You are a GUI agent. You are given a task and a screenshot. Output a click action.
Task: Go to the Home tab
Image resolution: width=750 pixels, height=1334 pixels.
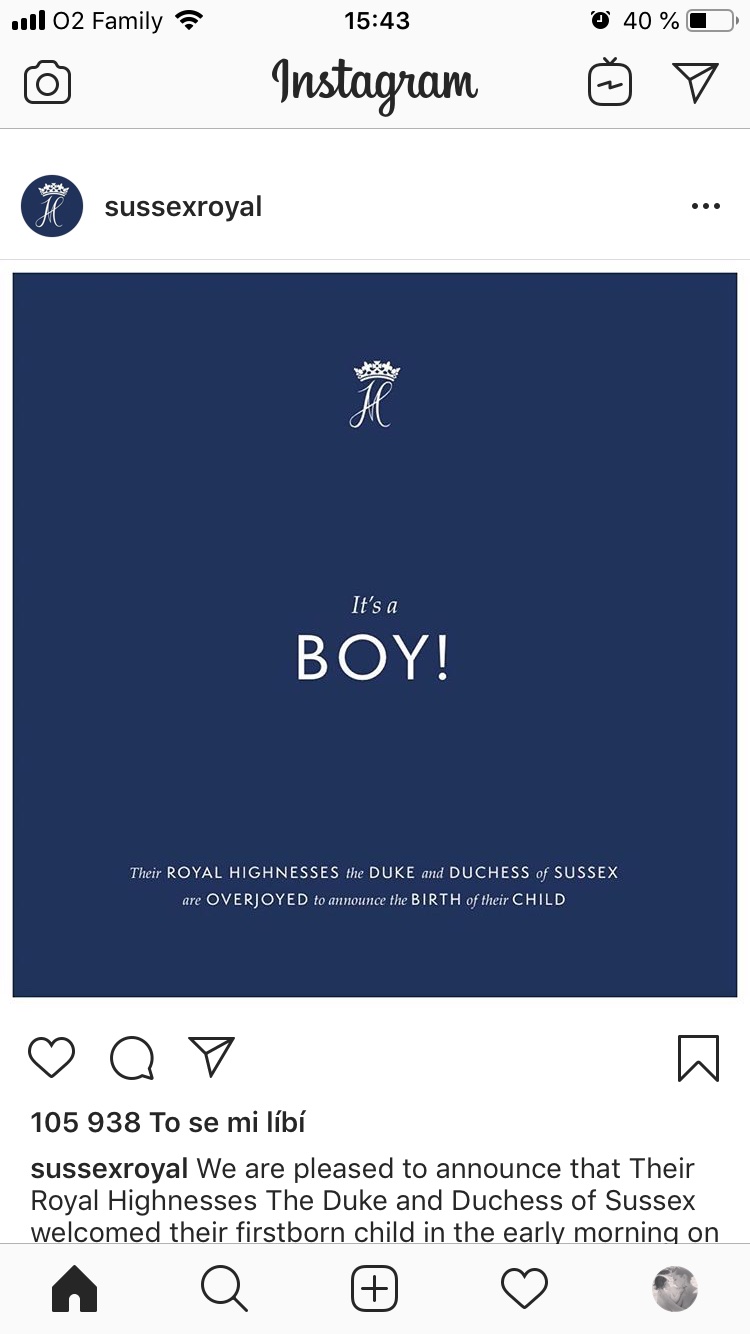74,1289
